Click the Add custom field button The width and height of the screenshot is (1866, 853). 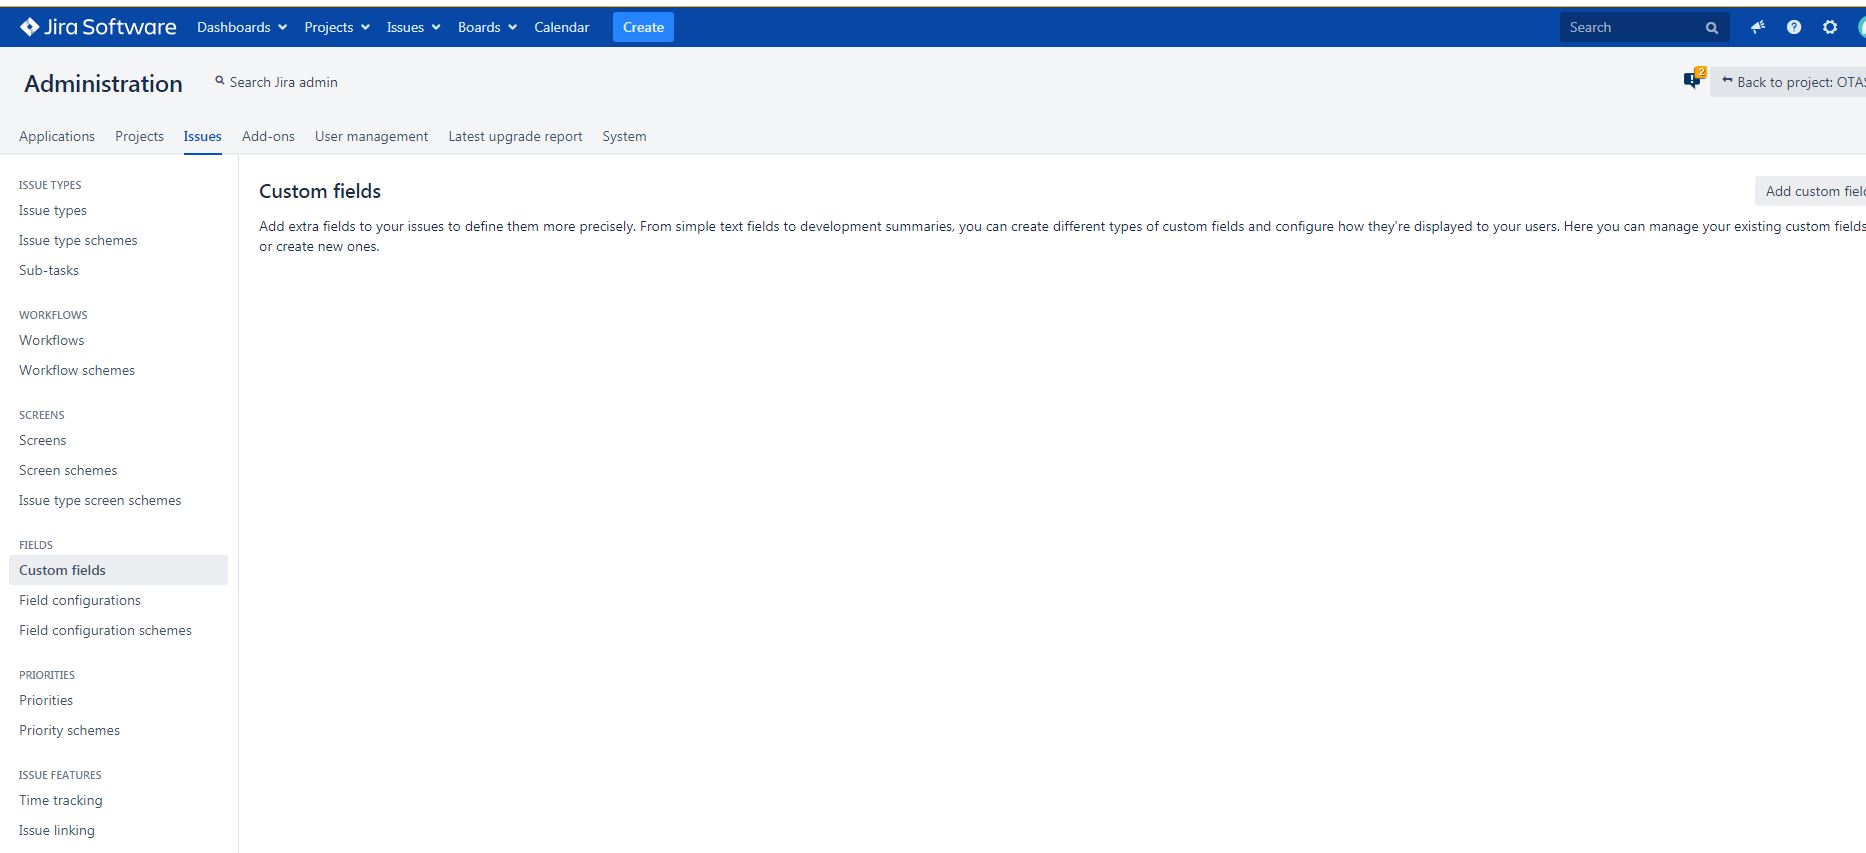point(1811,191)
